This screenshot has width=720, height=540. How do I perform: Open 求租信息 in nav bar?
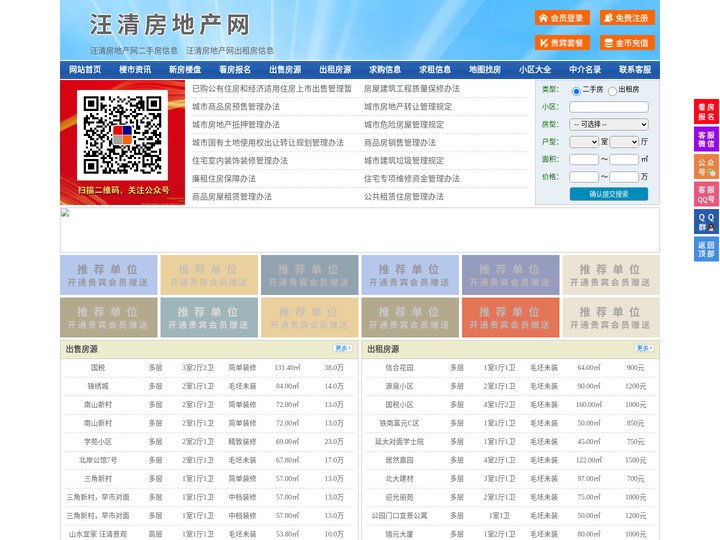point(435,70)
